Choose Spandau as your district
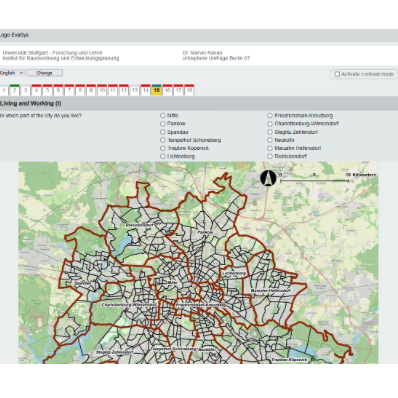The image size is (398, 398). pyautogui.click(x=163, y=132)
